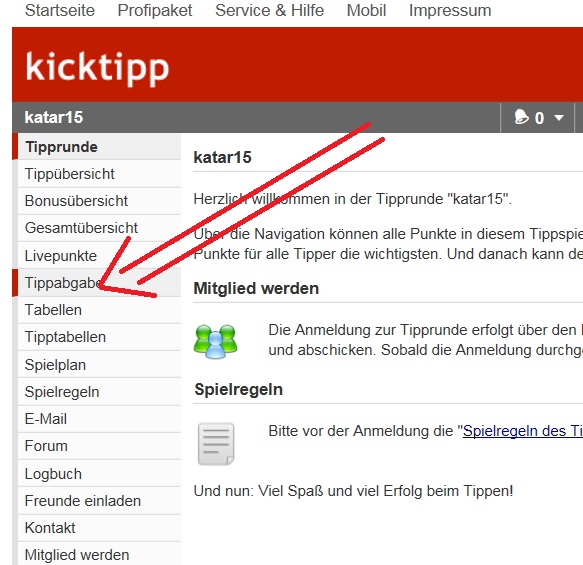Go to the Mobil page
Viewport: 583px width, 565px height.
pyautogui.click(x=366, y=10)
